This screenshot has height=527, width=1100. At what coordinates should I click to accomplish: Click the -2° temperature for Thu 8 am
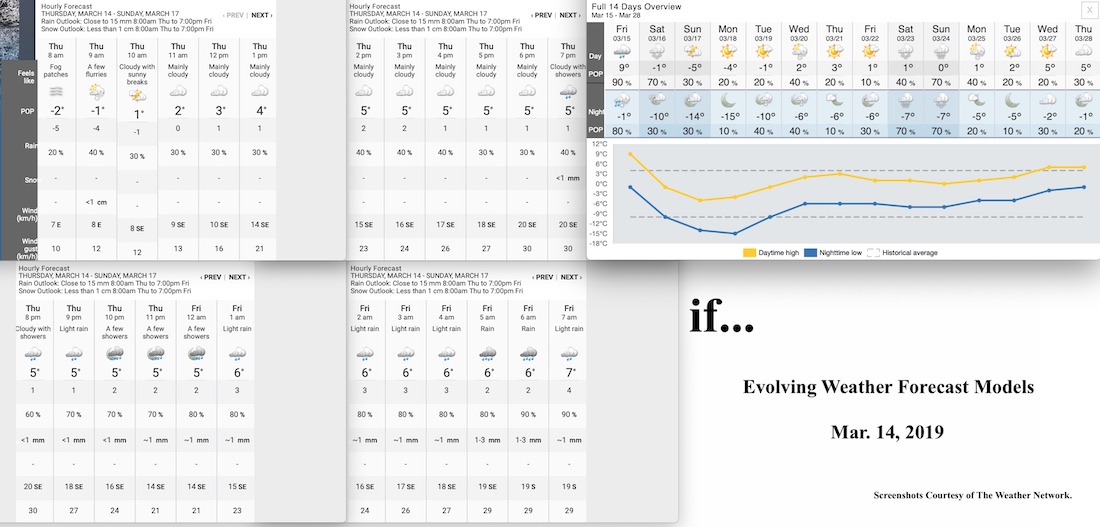(x=56, y=110)
